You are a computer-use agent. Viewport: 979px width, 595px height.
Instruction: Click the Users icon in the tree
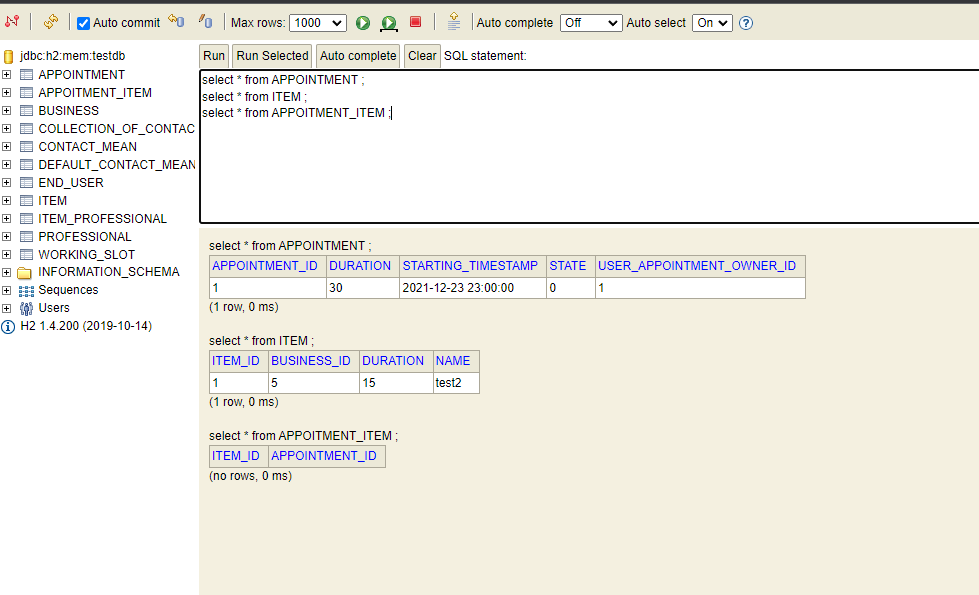[x=26, y=308]
